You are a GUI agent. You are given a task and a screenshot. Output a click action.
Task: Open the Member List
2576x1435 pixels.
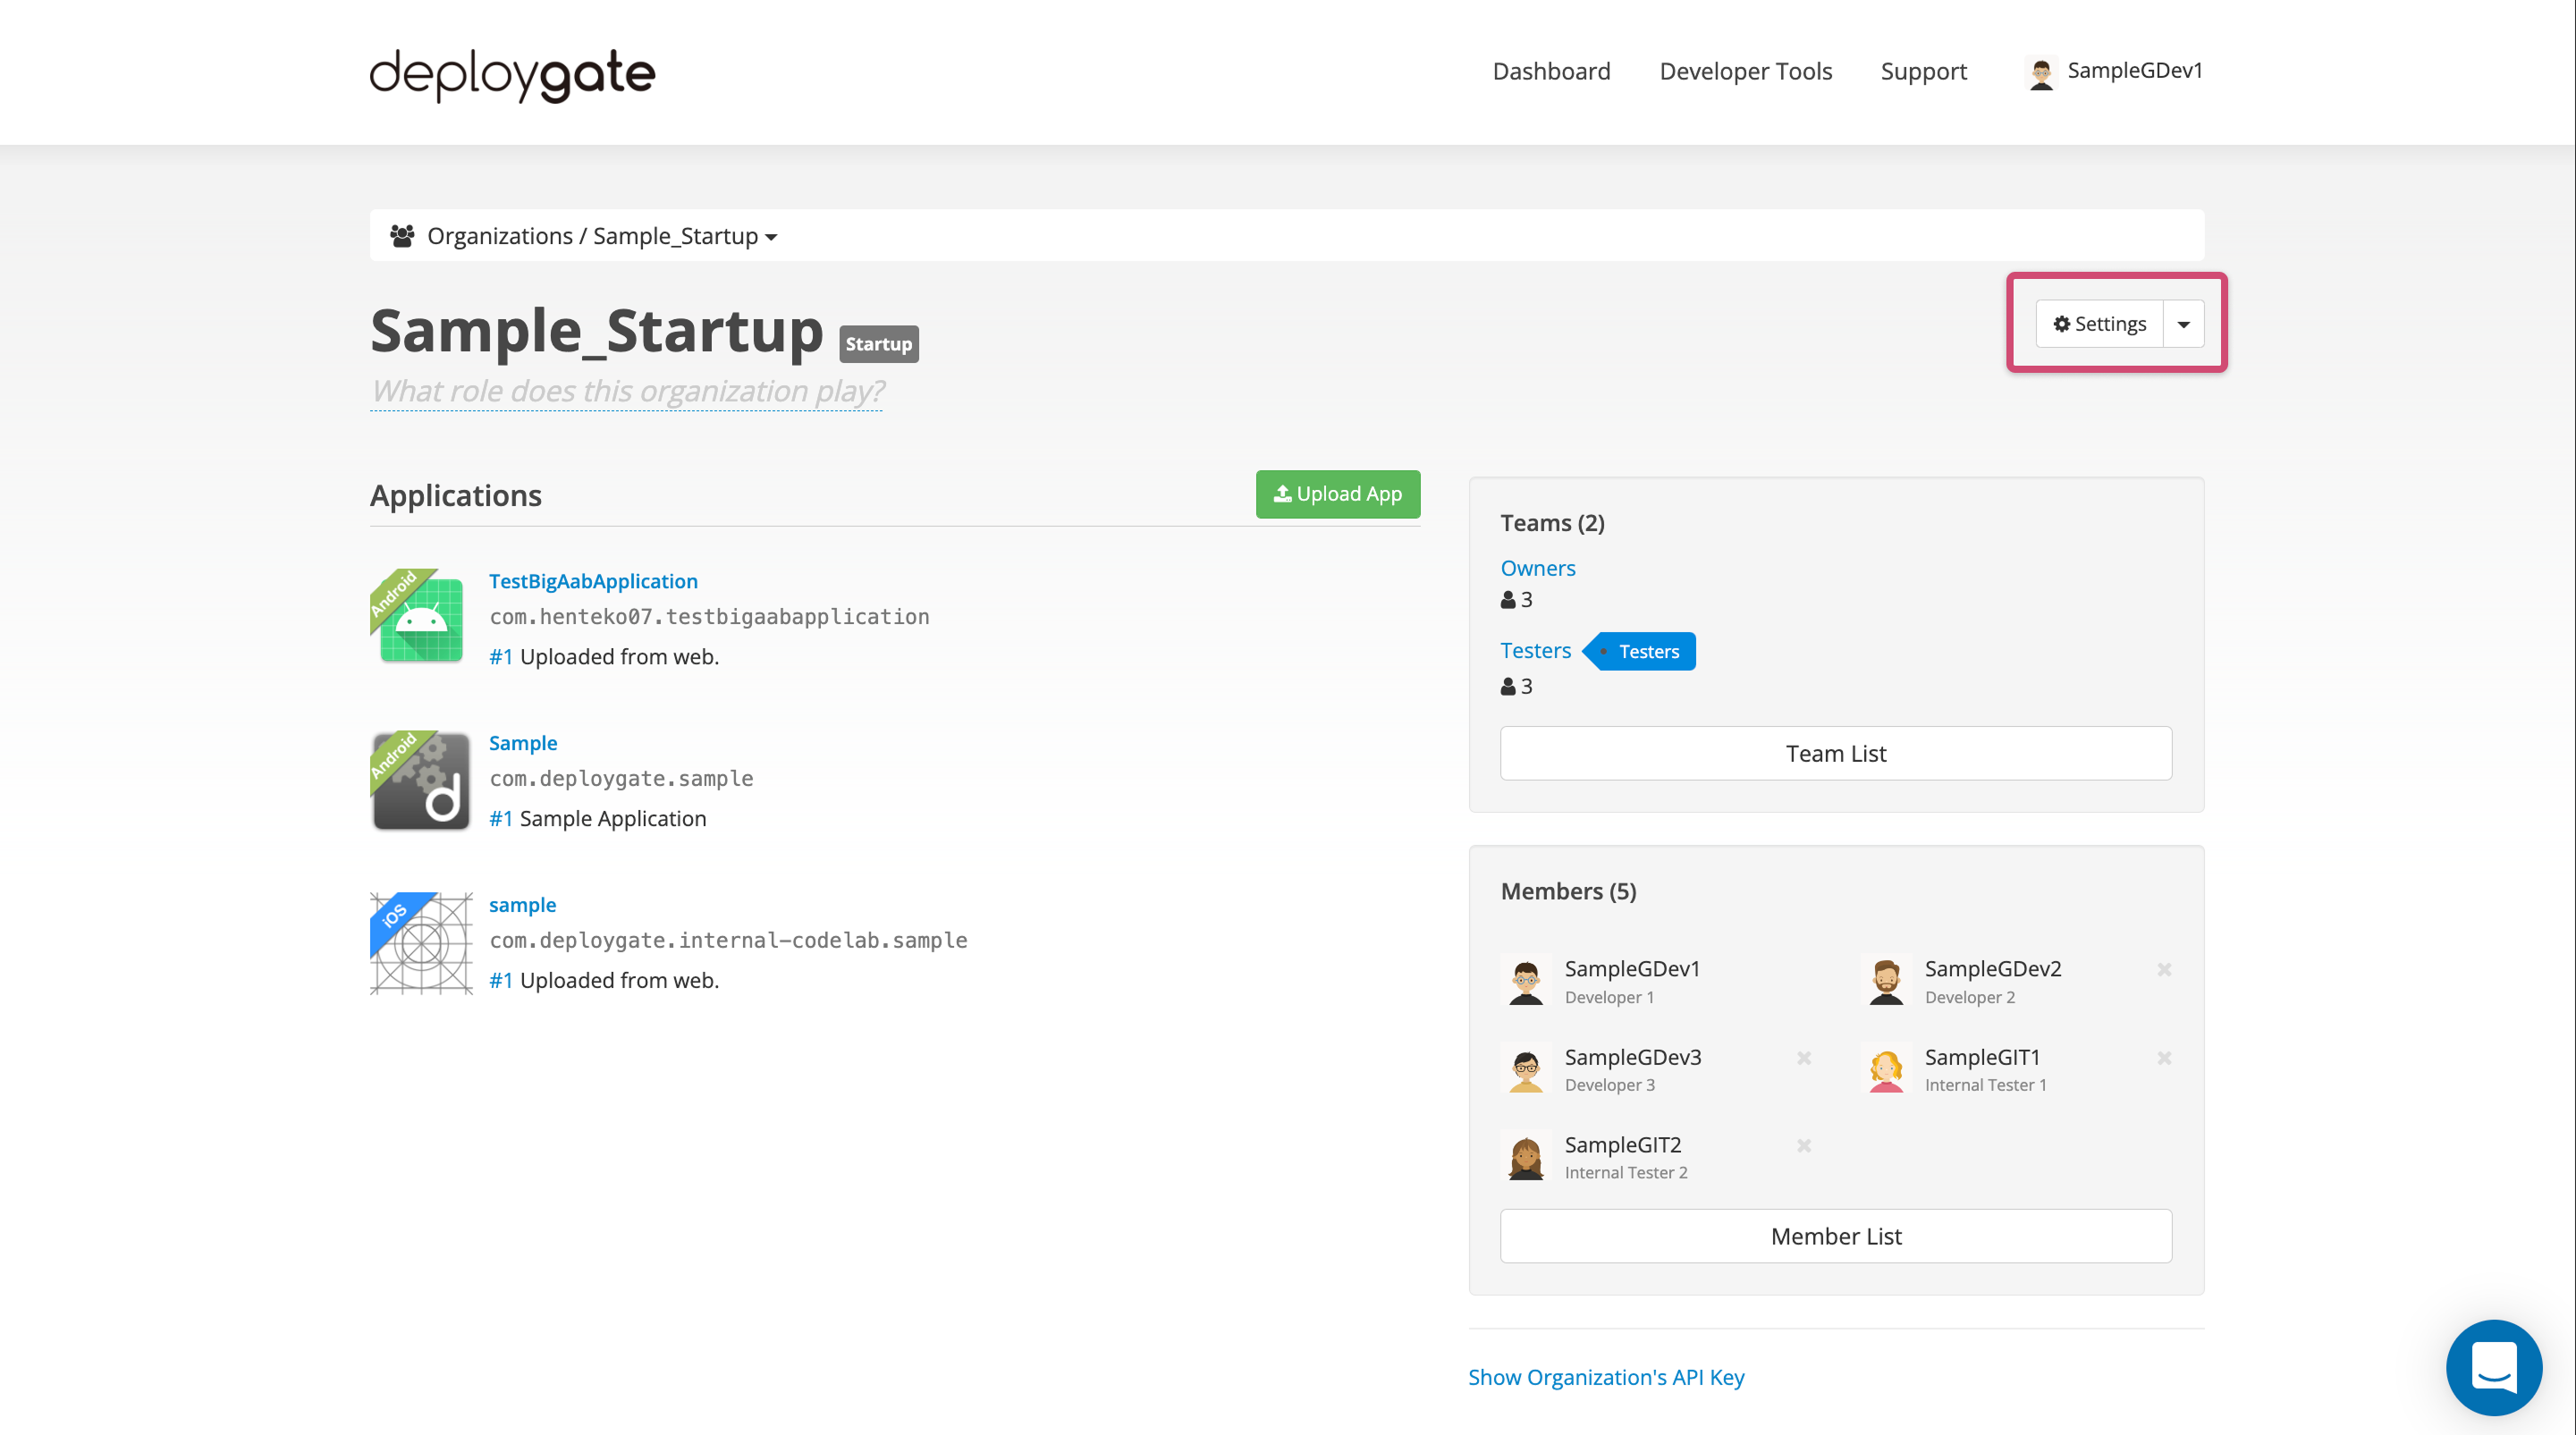click(x=1835, y=1236)
